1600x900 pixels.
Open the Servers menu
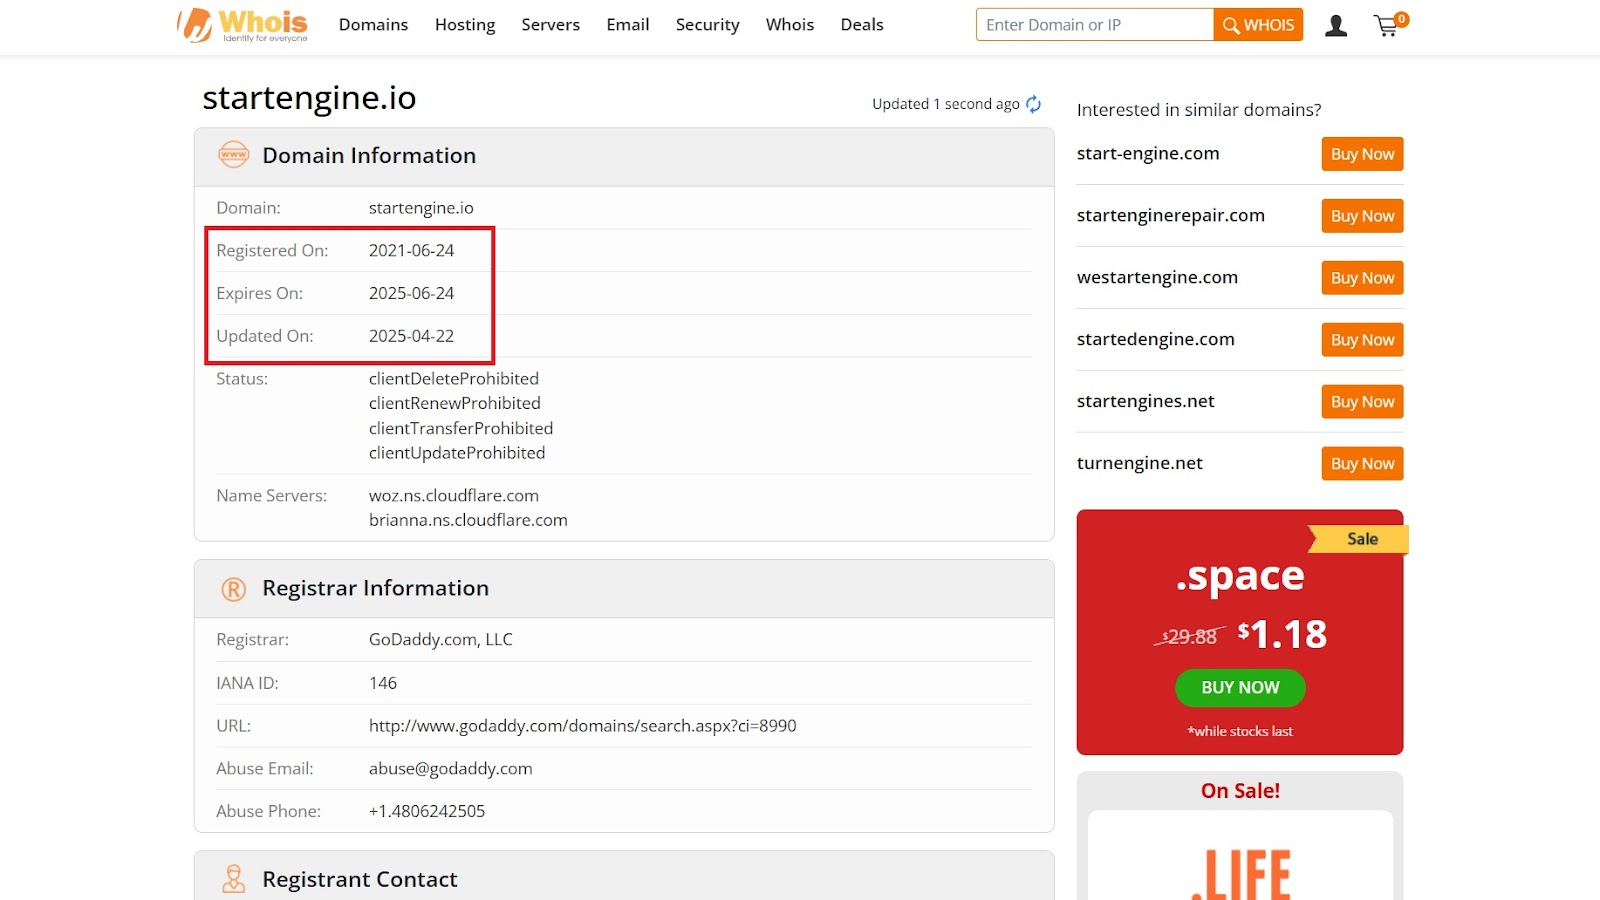550,25
